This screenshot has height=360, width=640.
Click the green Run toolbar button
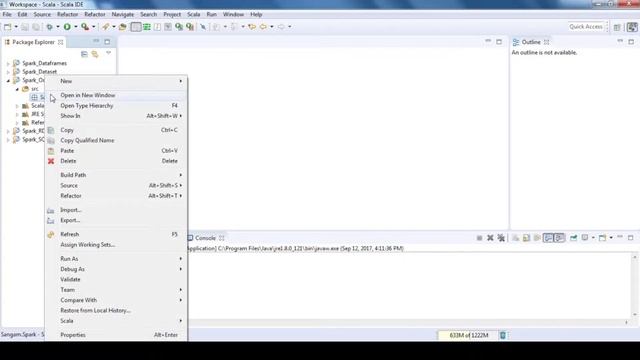[67, 27]
